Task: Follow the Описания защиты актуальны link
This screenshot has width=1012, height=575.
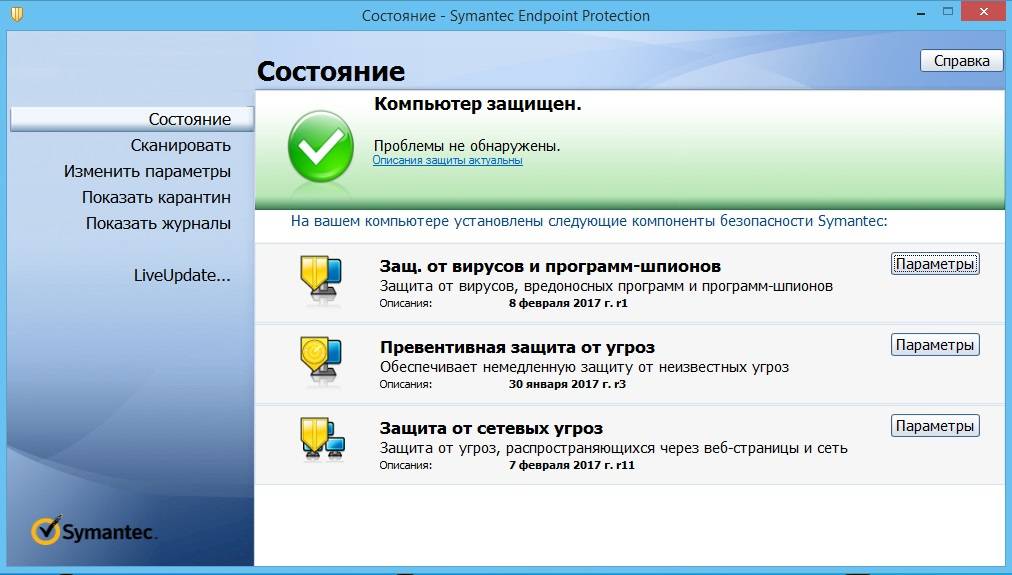Action: tap(447, 160)
